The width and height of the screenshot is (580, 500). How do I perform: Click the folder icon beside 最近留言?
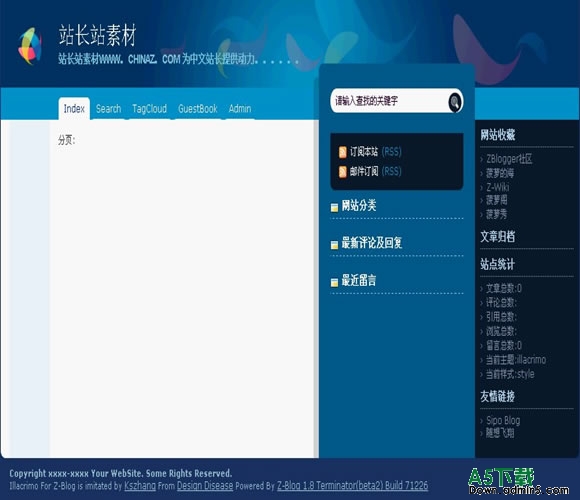click(334, 283)
